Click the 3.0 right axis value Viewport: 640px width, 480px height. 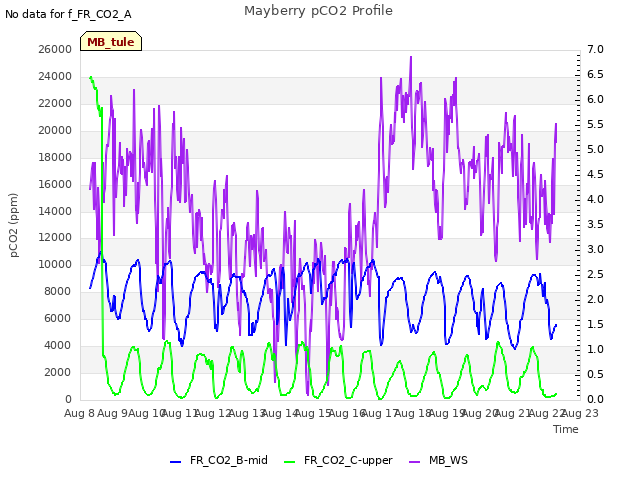595,249
